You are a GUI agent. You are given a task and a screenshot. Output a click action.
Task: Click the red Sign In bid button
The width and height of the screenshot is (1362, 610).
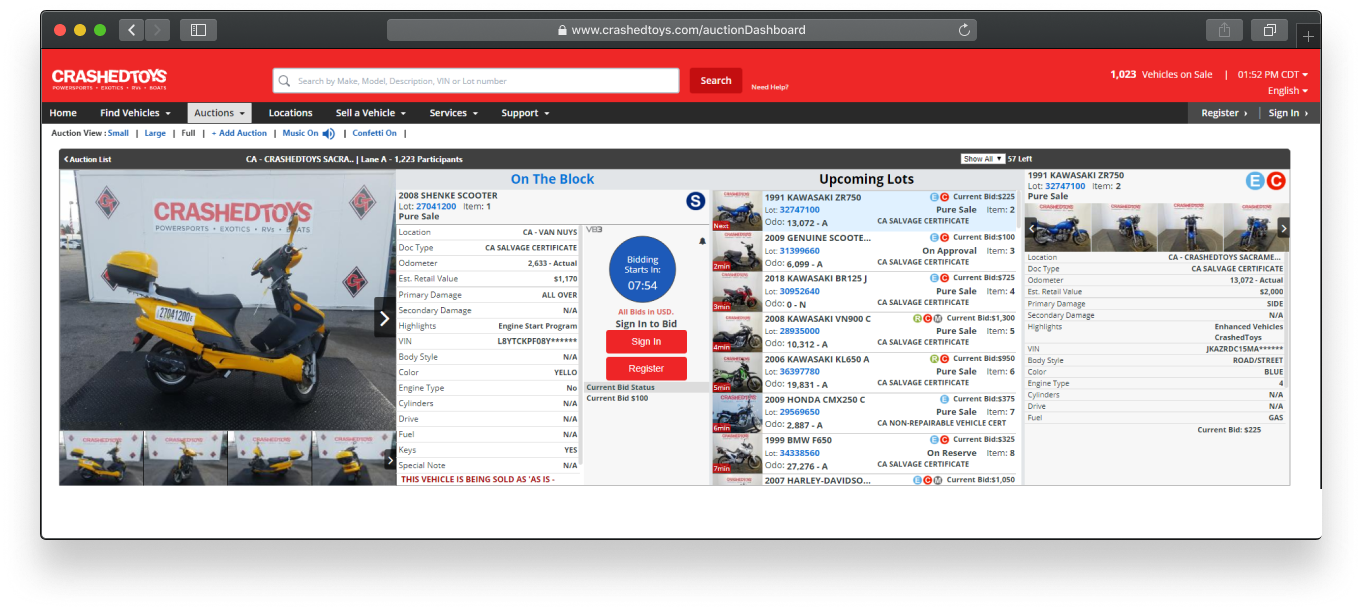click(646, 341)
